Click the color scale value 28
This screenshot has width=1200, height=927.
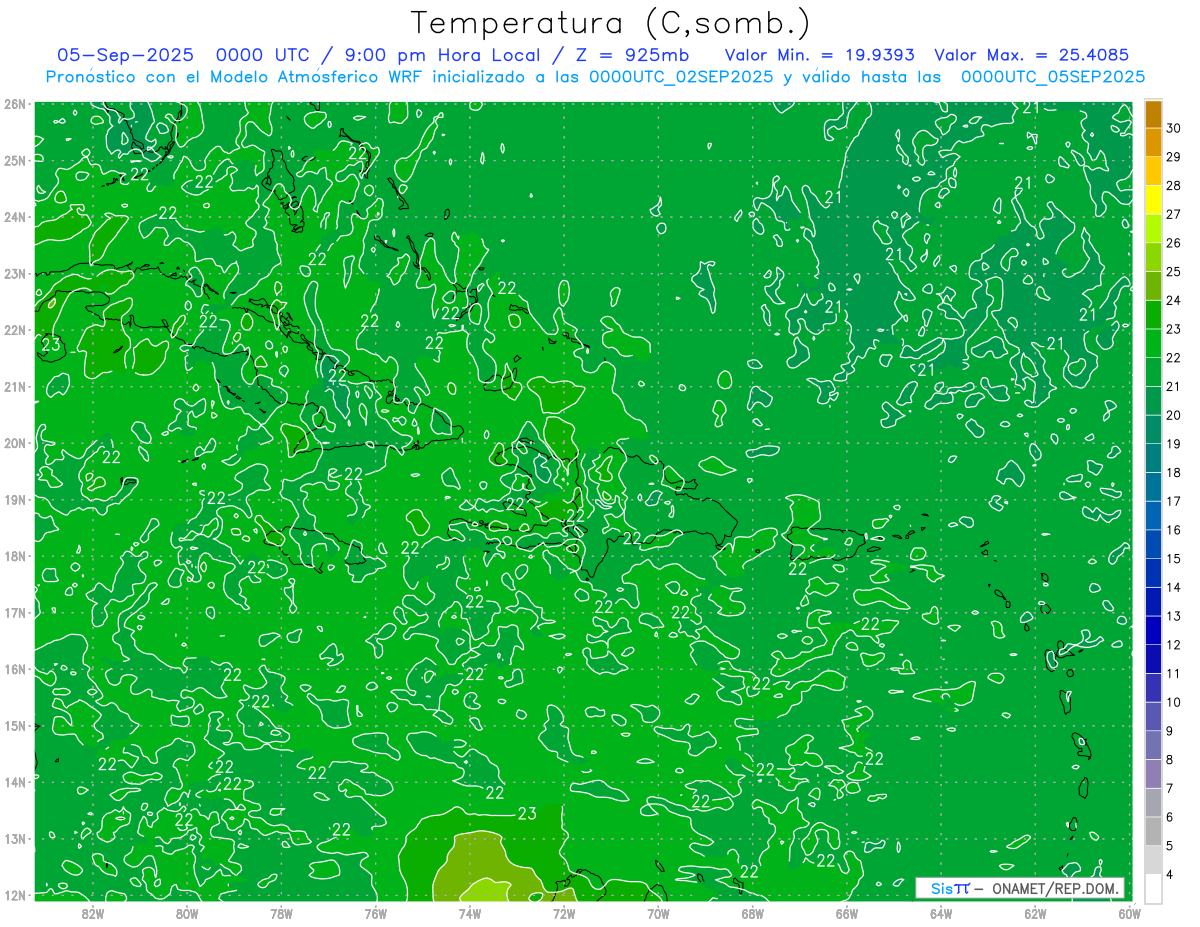click(x=1174, y=185)
